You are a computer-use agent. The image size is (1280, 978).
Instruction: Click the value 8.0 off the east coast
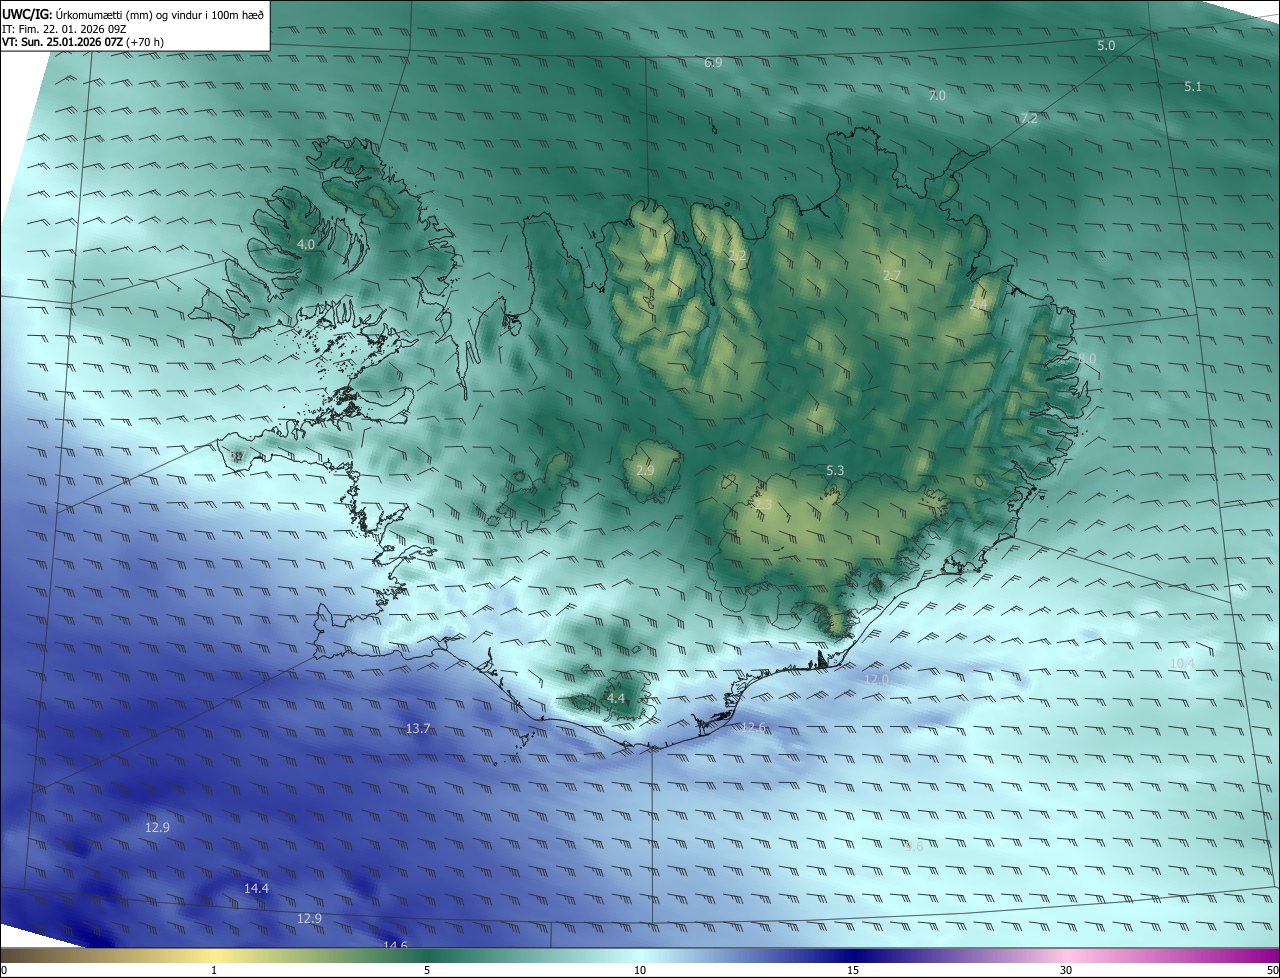(x=1087, y=358)
